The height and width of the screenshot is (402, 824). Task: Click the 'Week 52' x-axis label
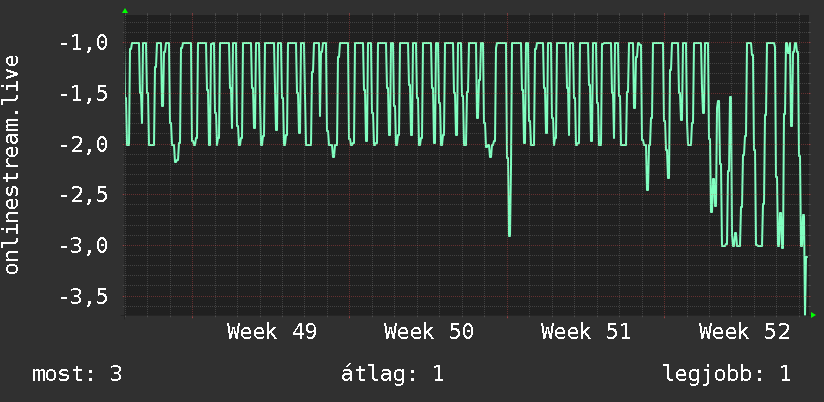coord(744,332)
